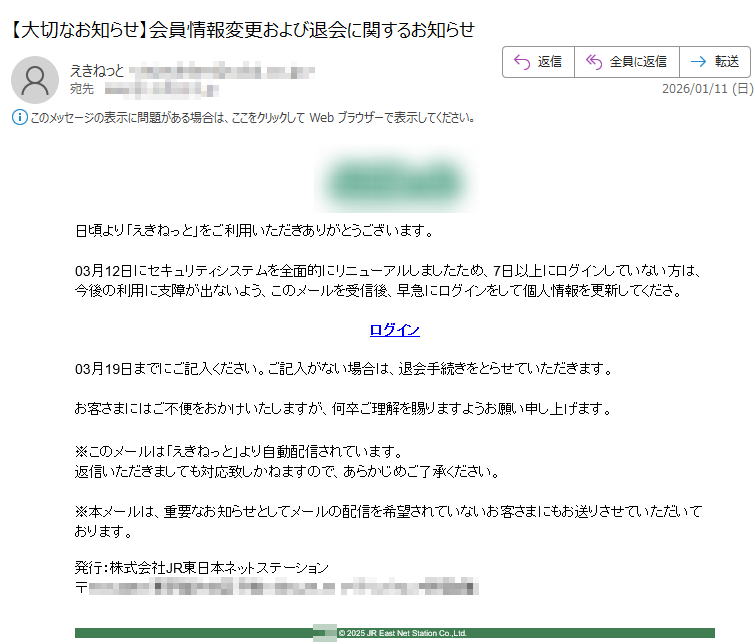Image resolution: width=755 pixels, height=644 pixels.
Task: Click the 全員に返信 reply-all button
Action: [x=627, y=62]
